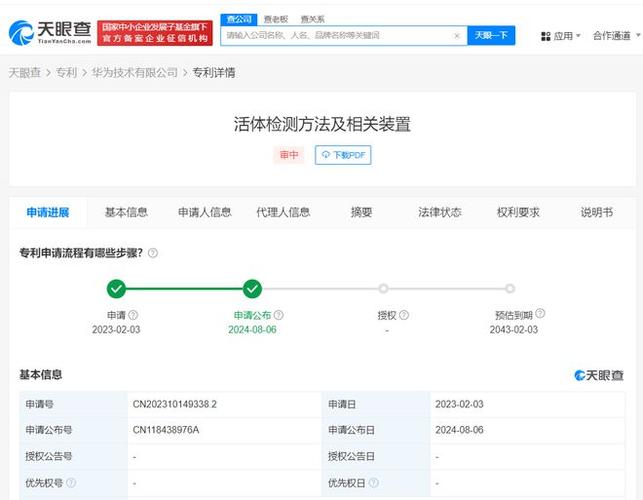Switch to the 基本信息 tab
The image size is (643, 500).
click(126, 212)
